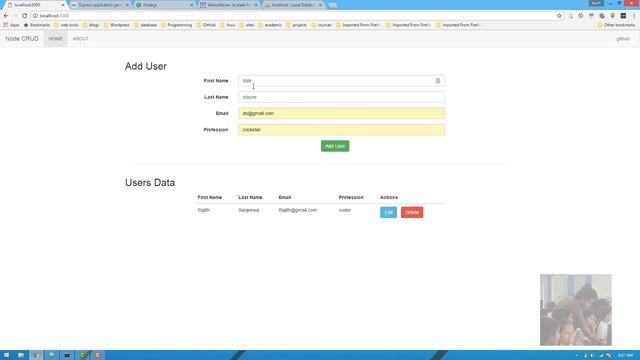Open the Wordpress bookmark folder

(x=117, y=25)
